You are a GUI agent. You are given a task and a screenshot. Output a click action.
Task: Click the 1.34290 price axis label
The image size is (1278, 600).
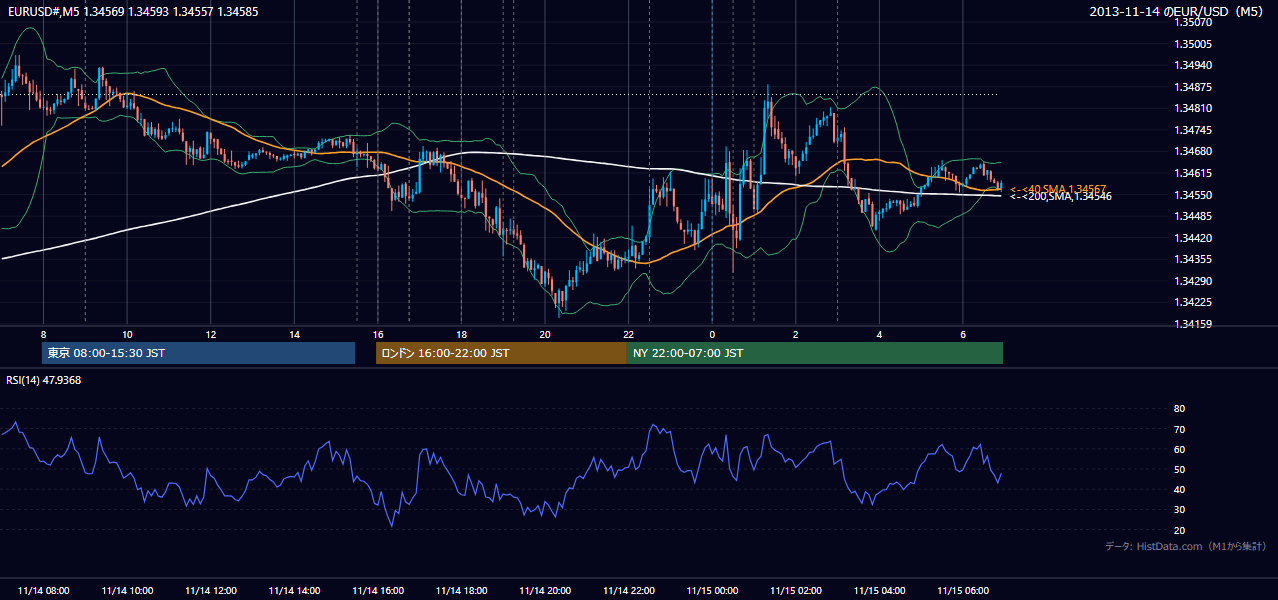point(1192,281)
